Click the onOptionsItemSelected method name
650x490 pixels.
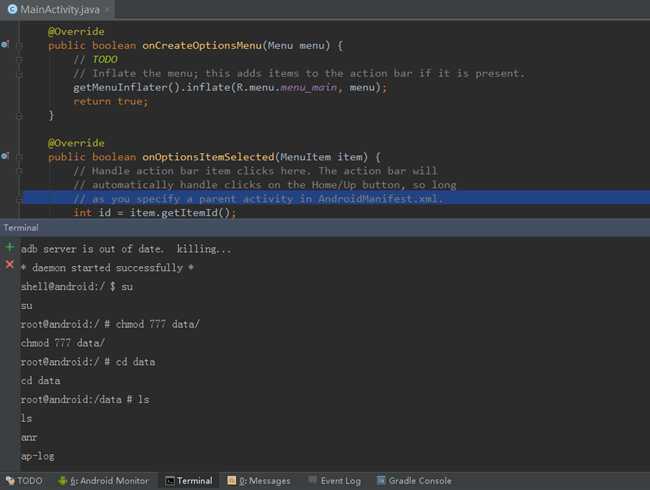pos(208,157)
